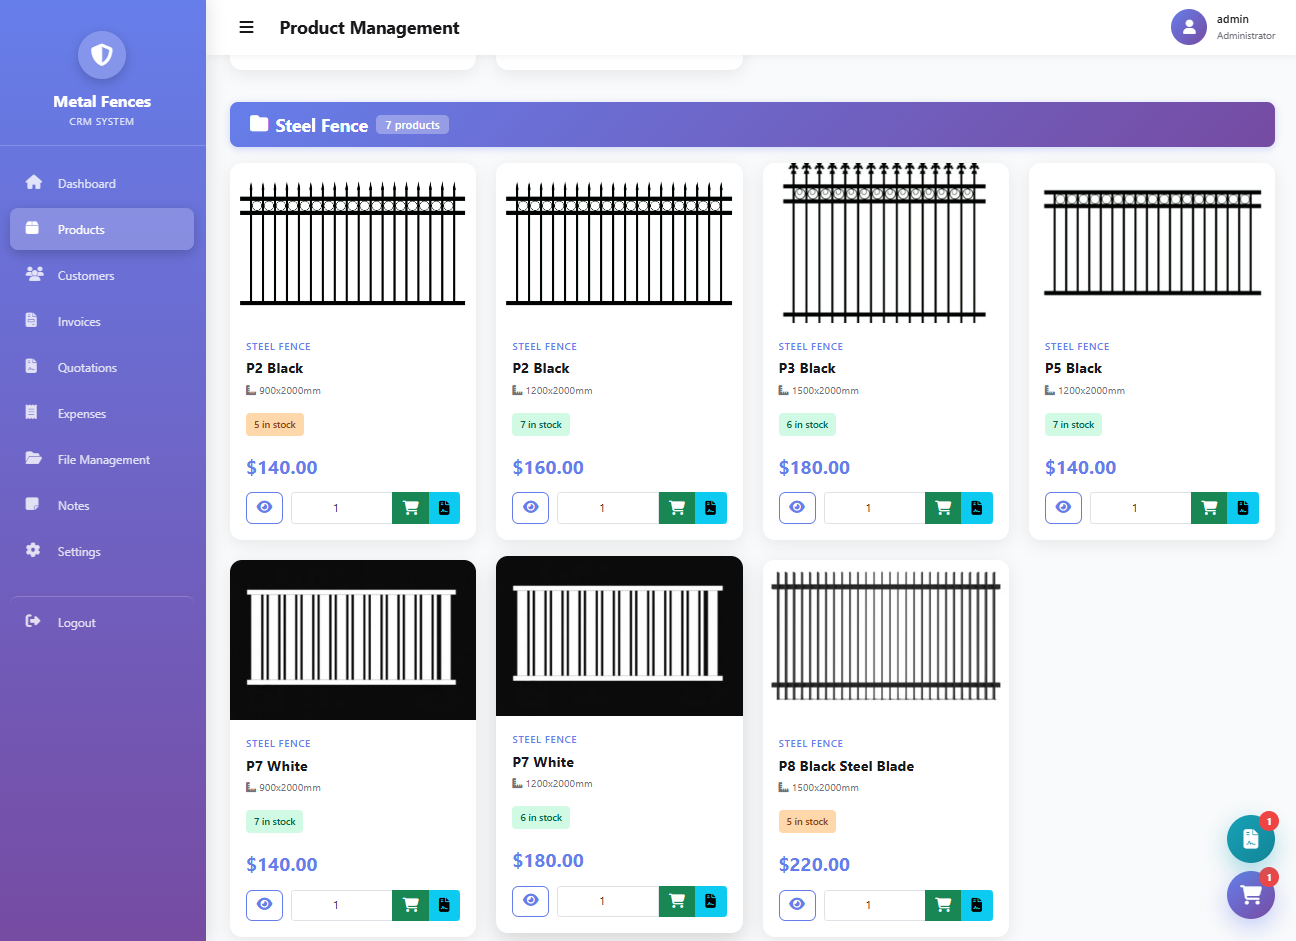Open the floating shopping cart button

(1250, 894)
